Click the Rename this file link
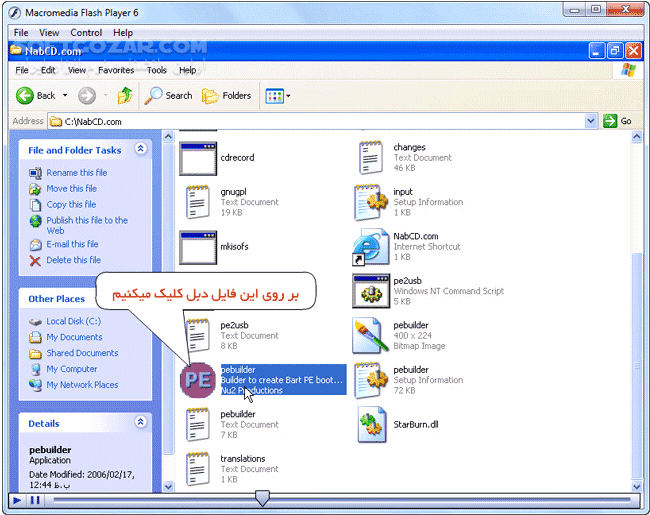Image resolution: width=650 pixels, height=515 pixels. coord(76,173)
